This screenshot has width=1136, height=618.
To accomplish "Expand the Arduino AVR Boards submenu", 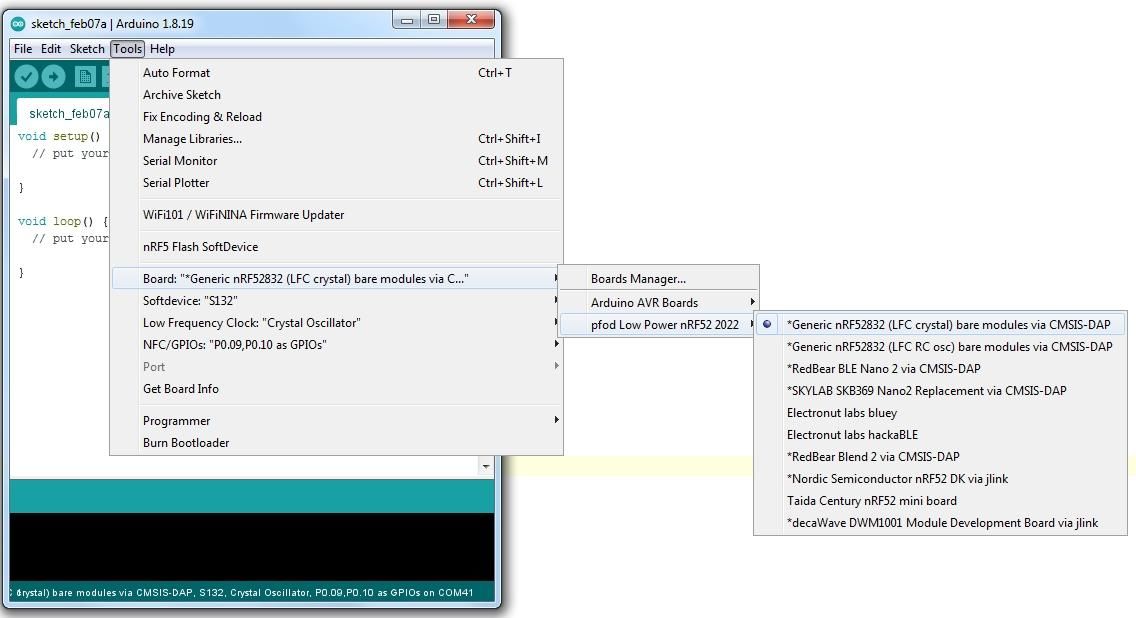I will coord(640,302).
